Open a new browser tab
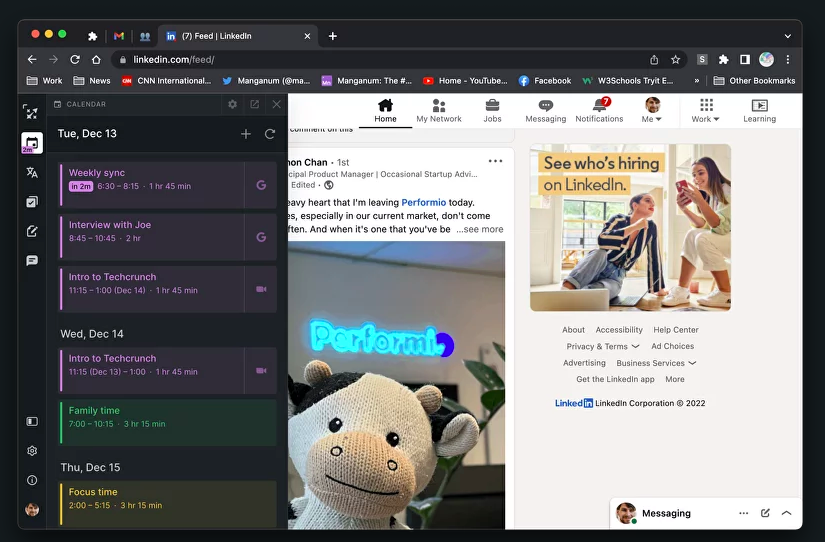 [333, 36]
